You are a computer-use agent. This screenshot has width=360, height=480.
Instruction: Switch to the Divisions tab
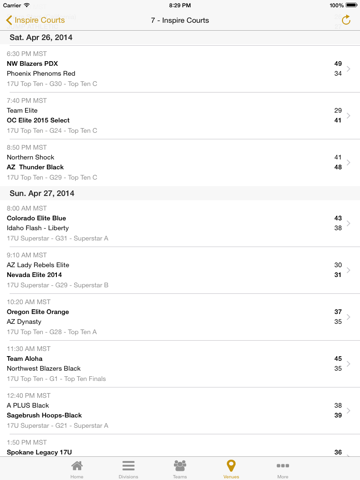click(128, 469)
